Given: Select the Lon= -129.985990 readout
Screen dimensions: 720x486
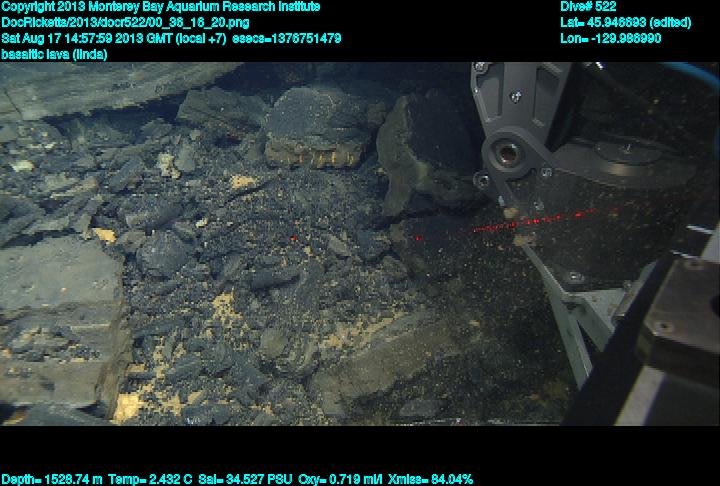Looking at the screenshot, I should tap(611, 38).
